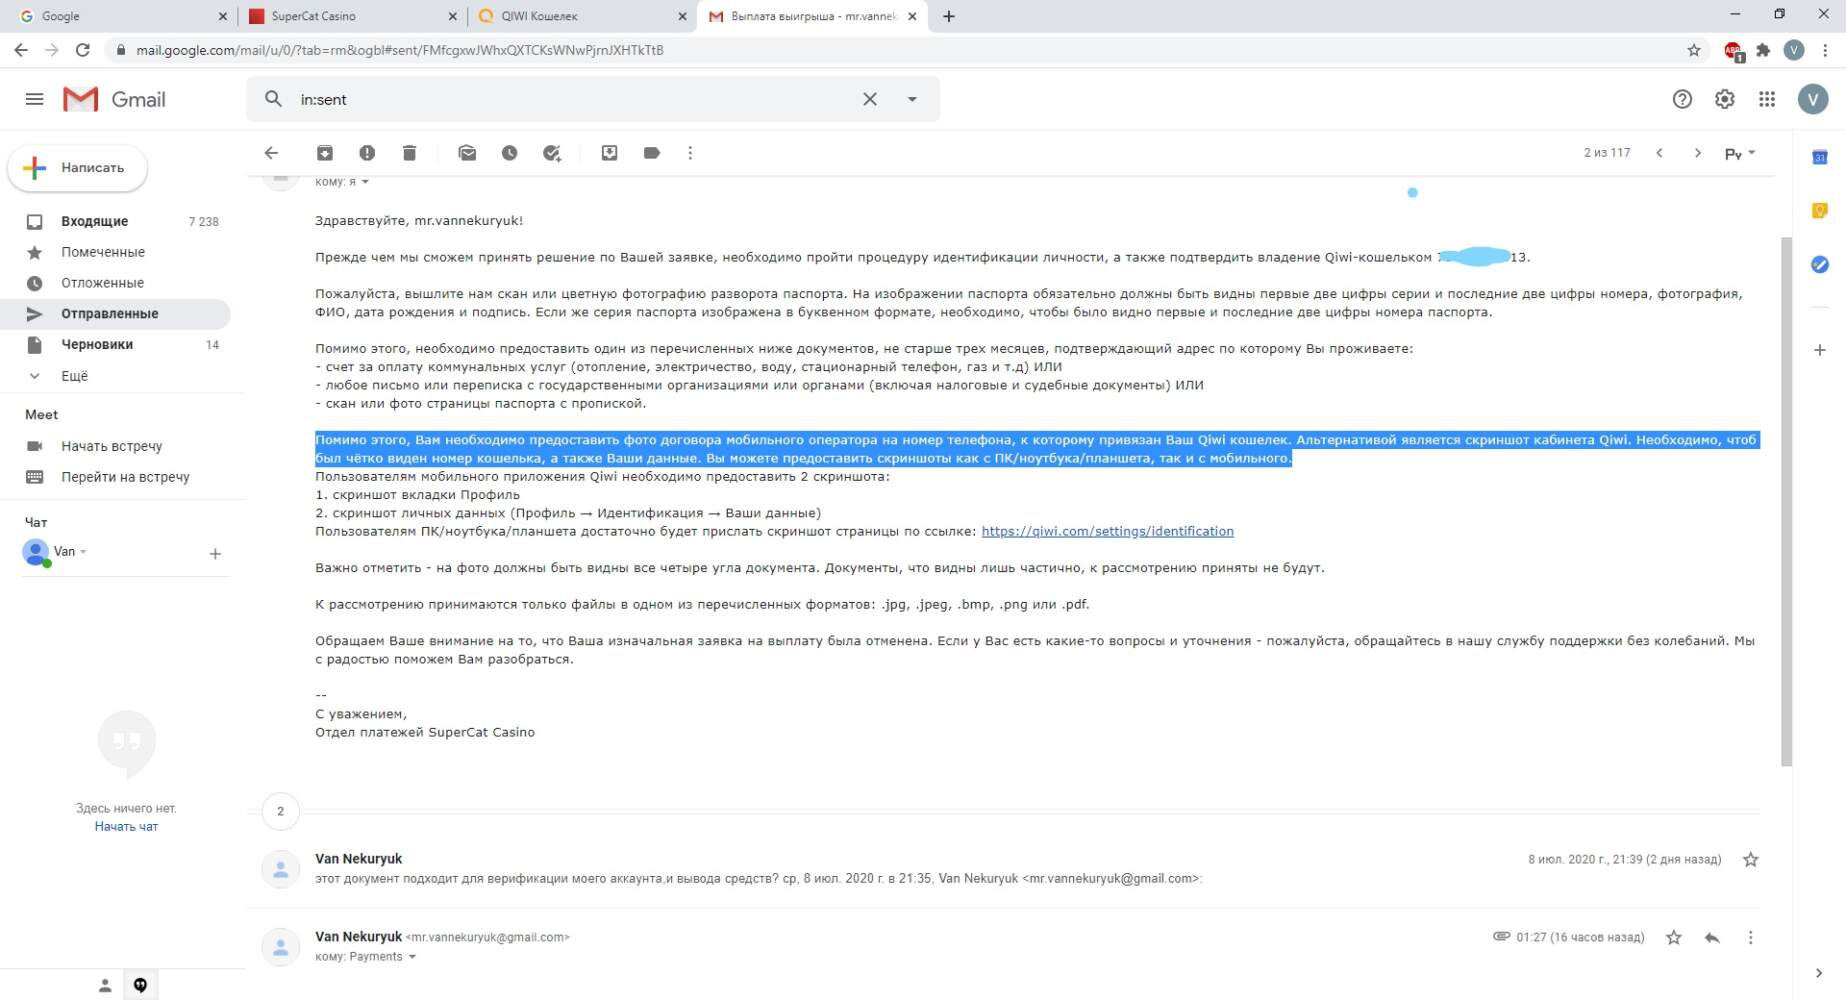Open more options for the last message
This screenshot has height=1000, width=1846.
tap(1750, 938)
